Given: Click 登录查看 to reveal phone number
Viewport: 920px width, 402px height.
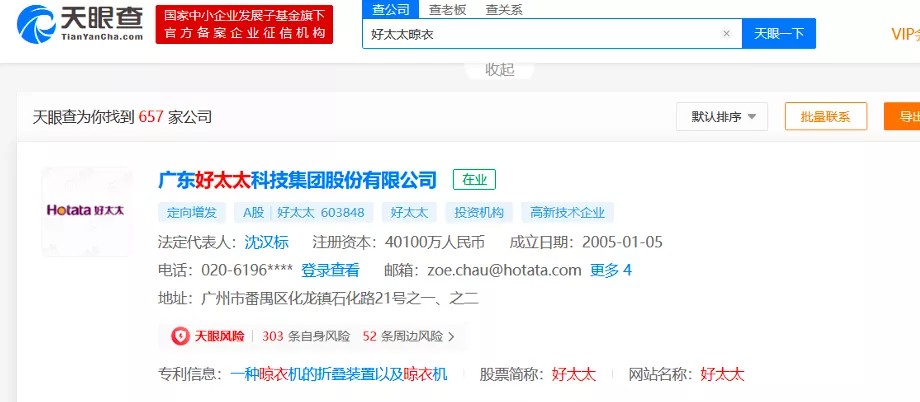Looking at the screenshot, I should [330, 271].
